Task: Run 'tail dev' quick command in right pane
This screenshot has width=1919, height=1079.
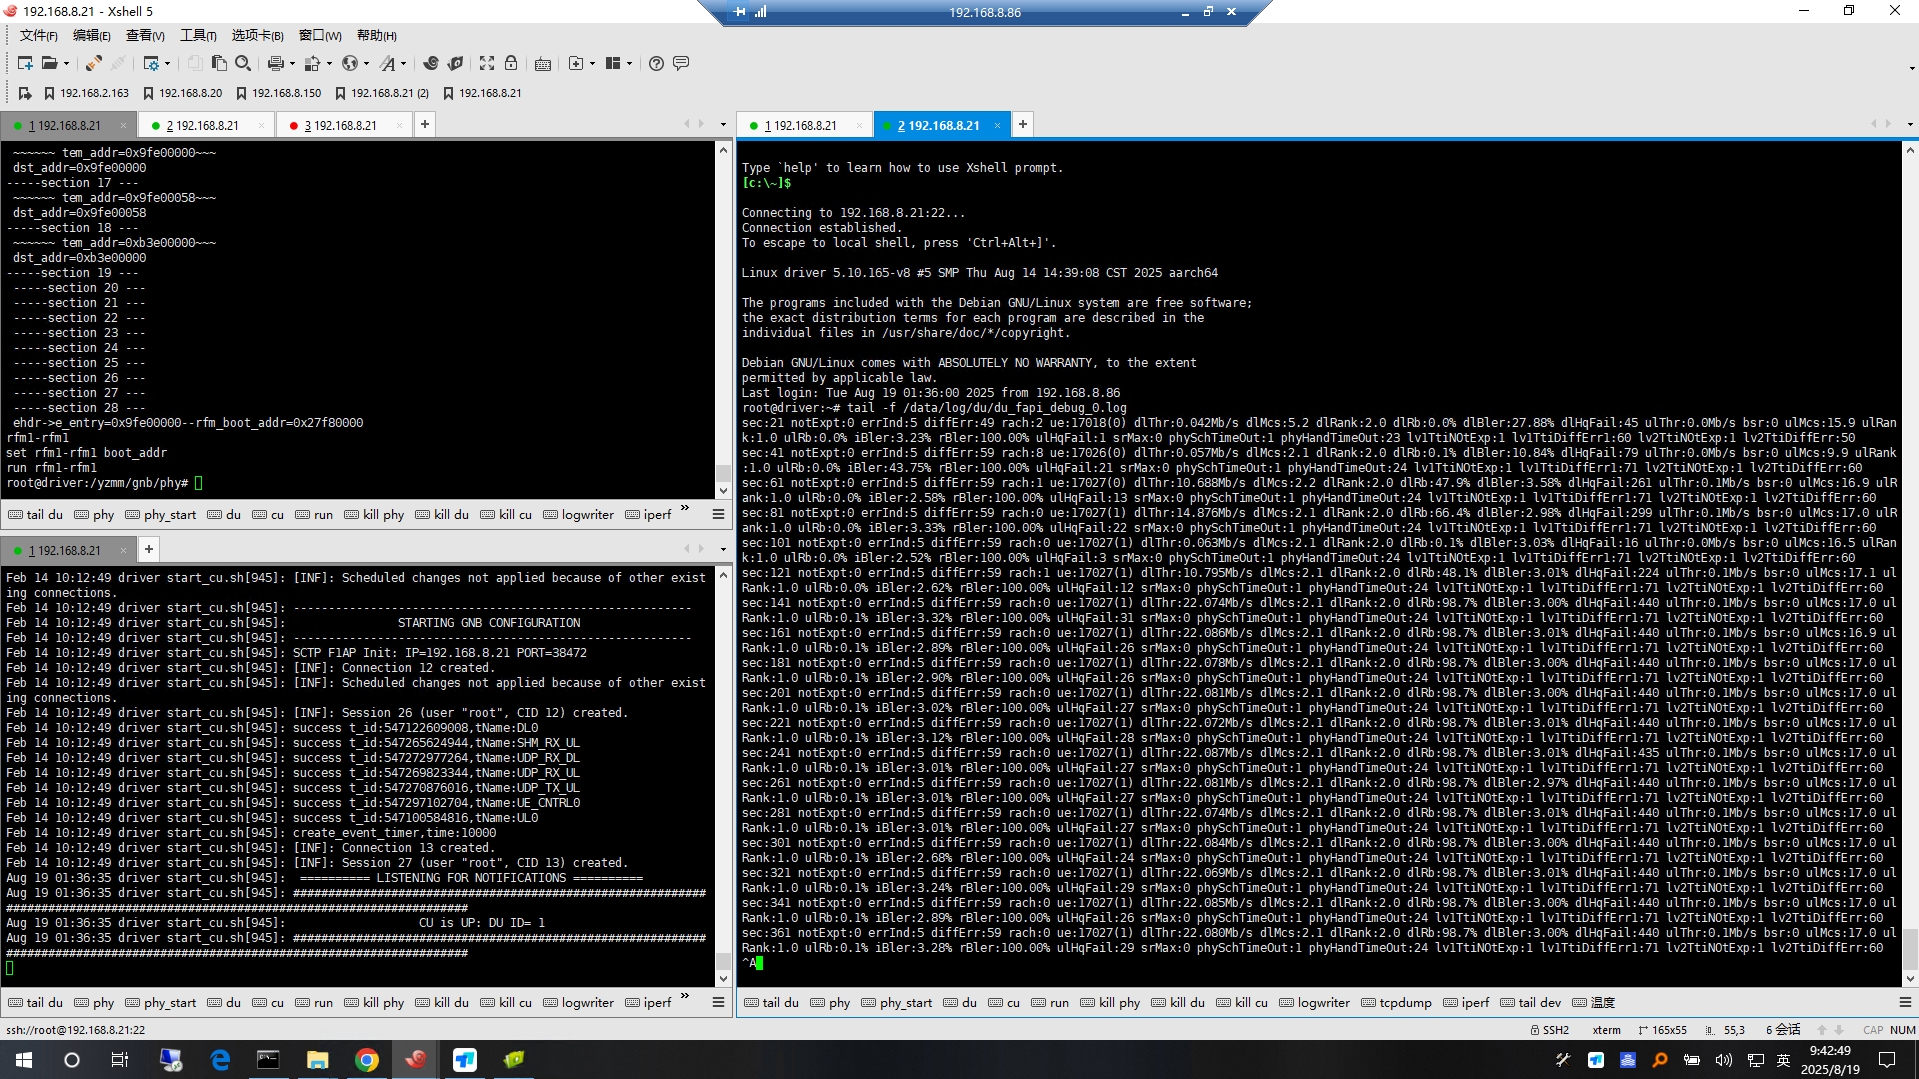Action: [x=1530, y=1002]
